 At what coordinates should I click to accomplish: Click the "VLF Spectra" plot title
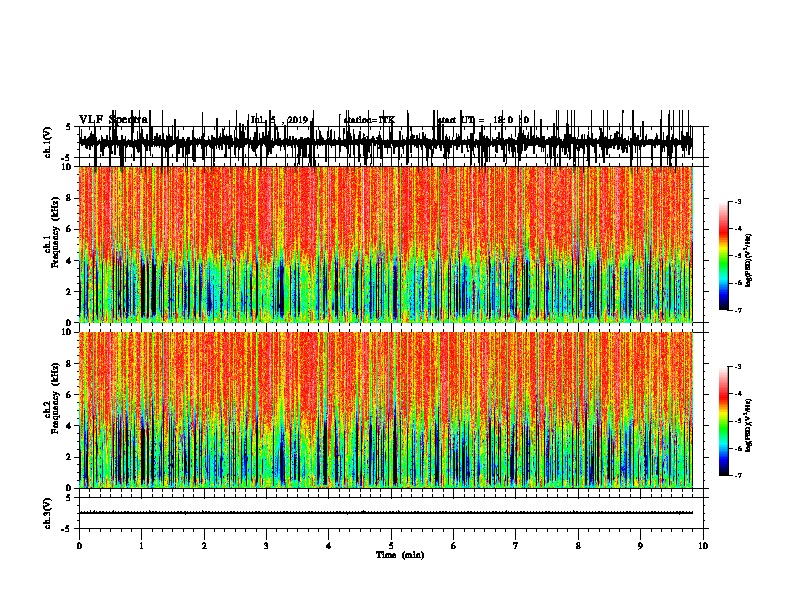pyautogui.click(x=114, y=120)
